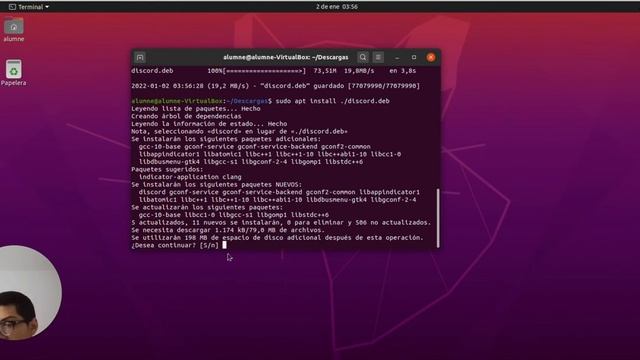This screenshot has width=640, height=360.
Task: Click the 'Creando árbol de dependencias' line
Action: pos(186,116)
